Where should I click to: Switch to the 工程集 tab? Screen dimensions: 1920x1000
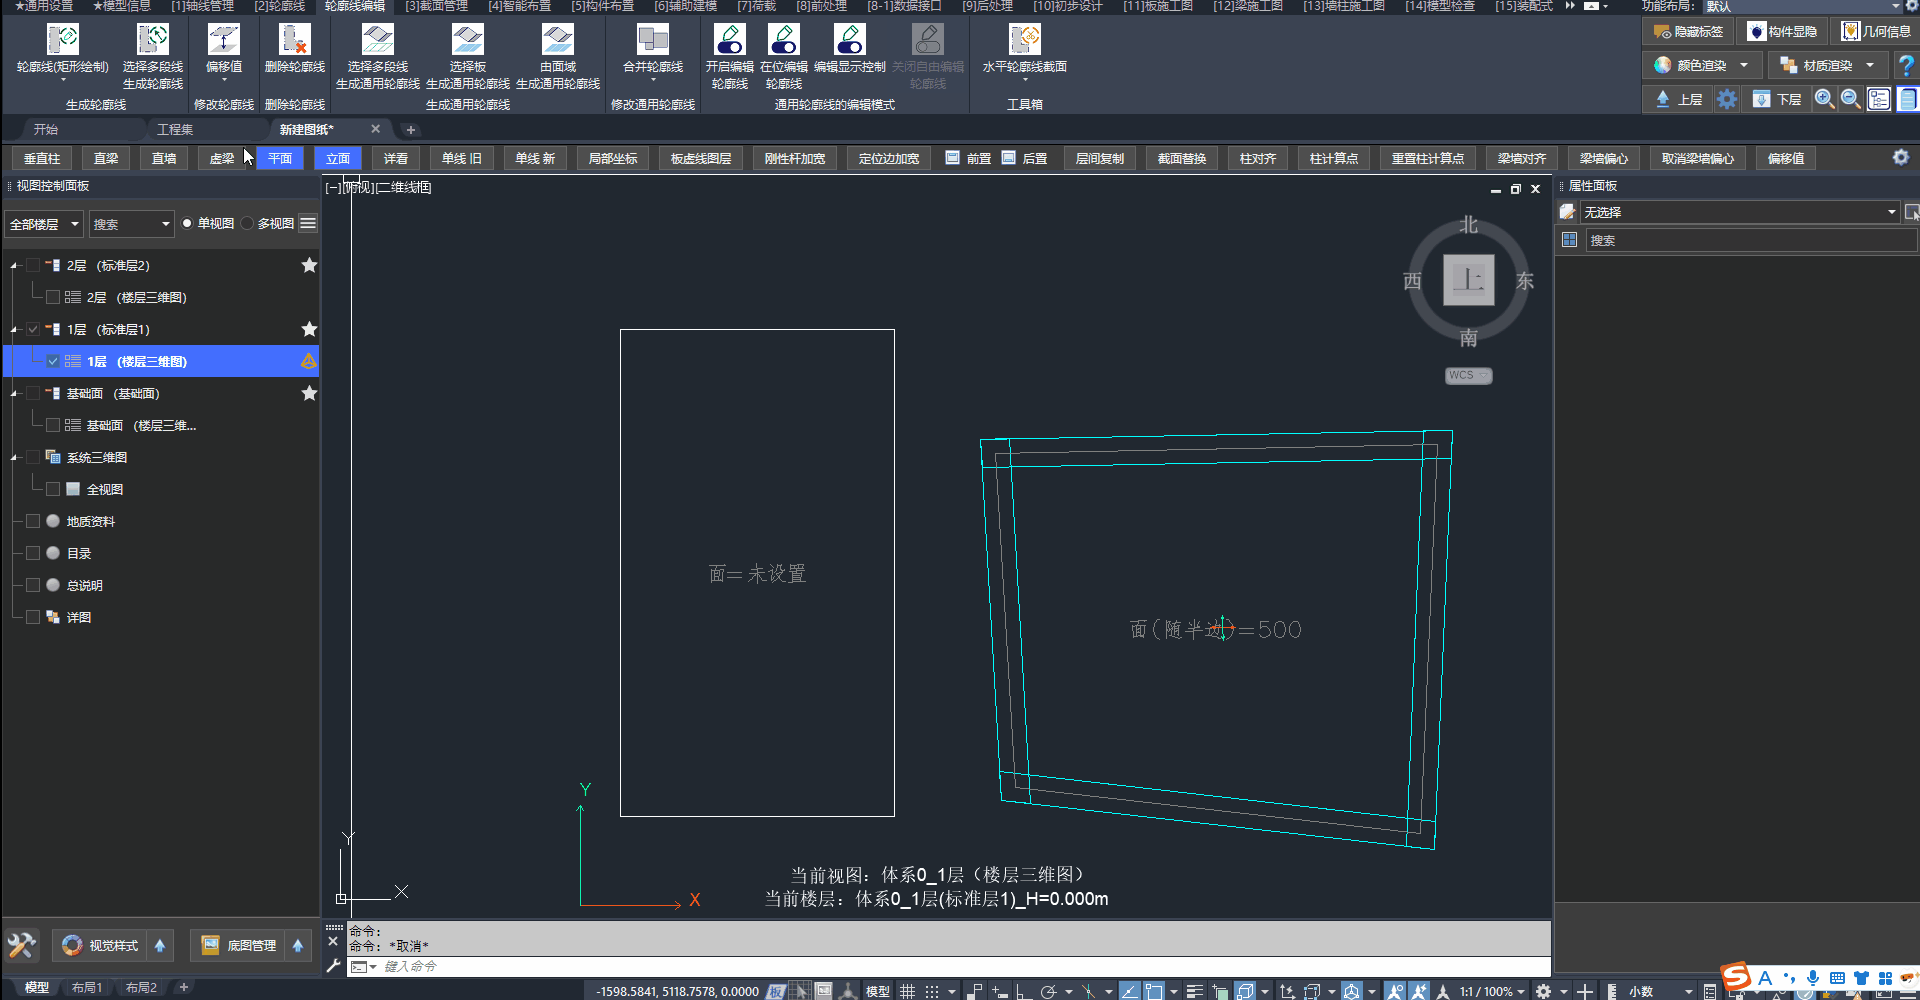[175, 130]
